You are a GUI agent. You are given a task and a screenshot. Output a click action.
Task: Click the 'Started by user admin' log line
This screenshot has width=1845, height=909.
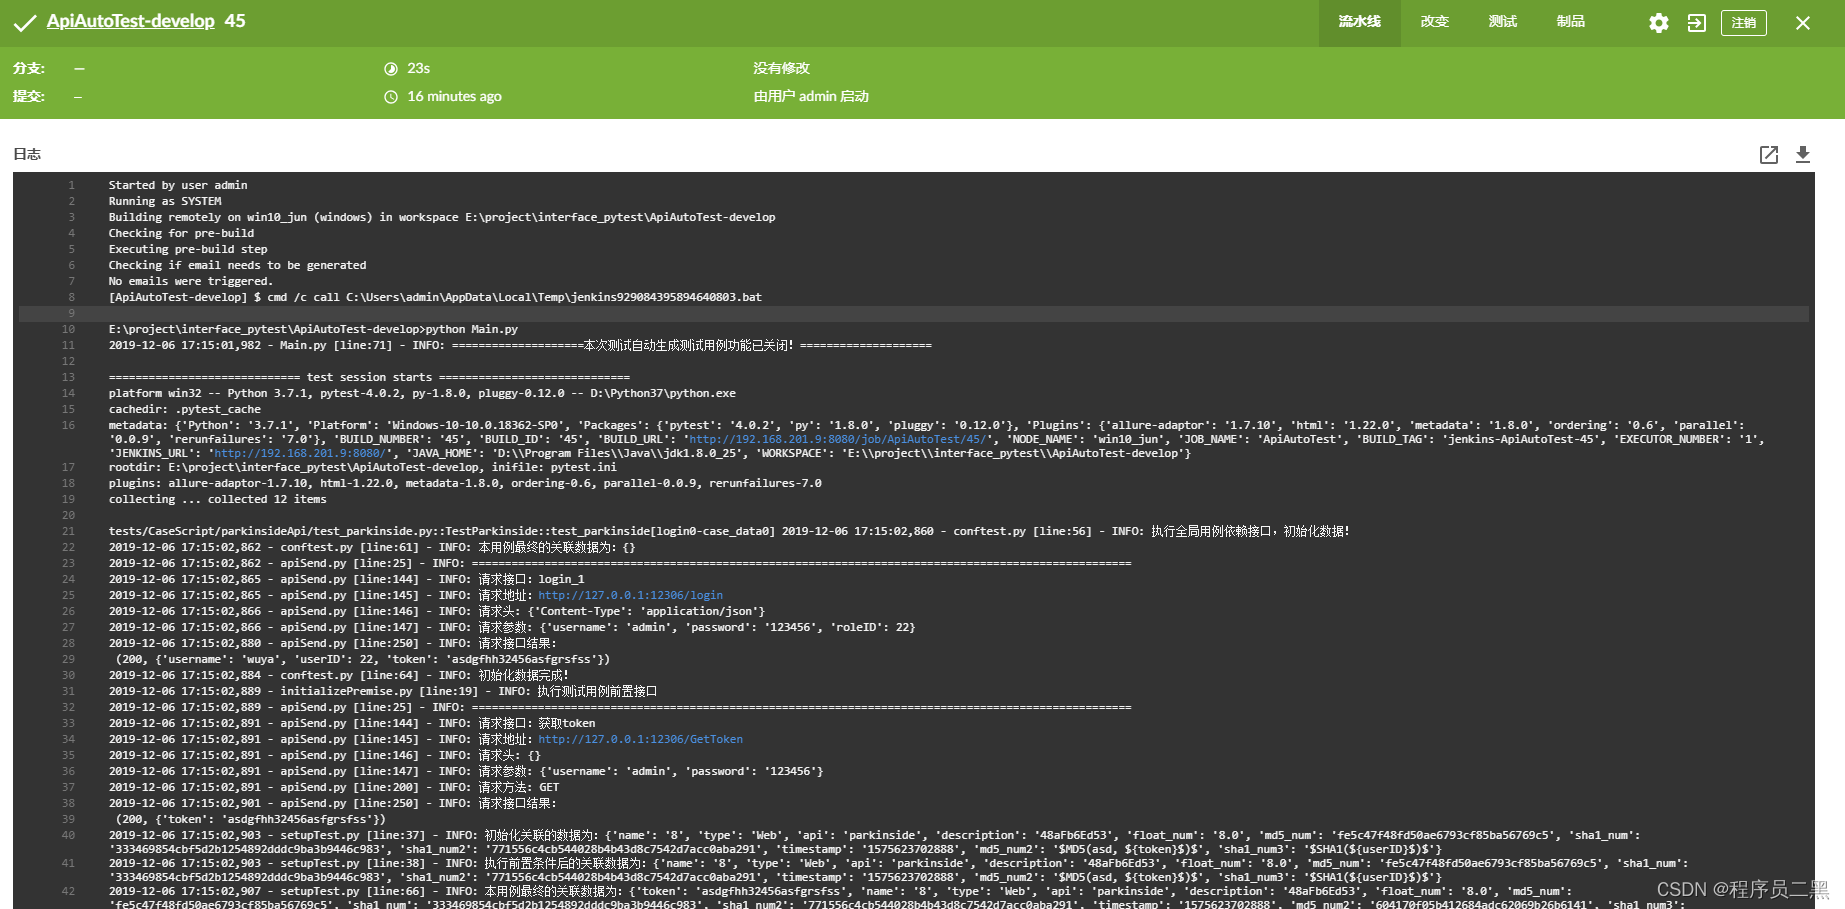pyautogui.click(x=178, y=185)
